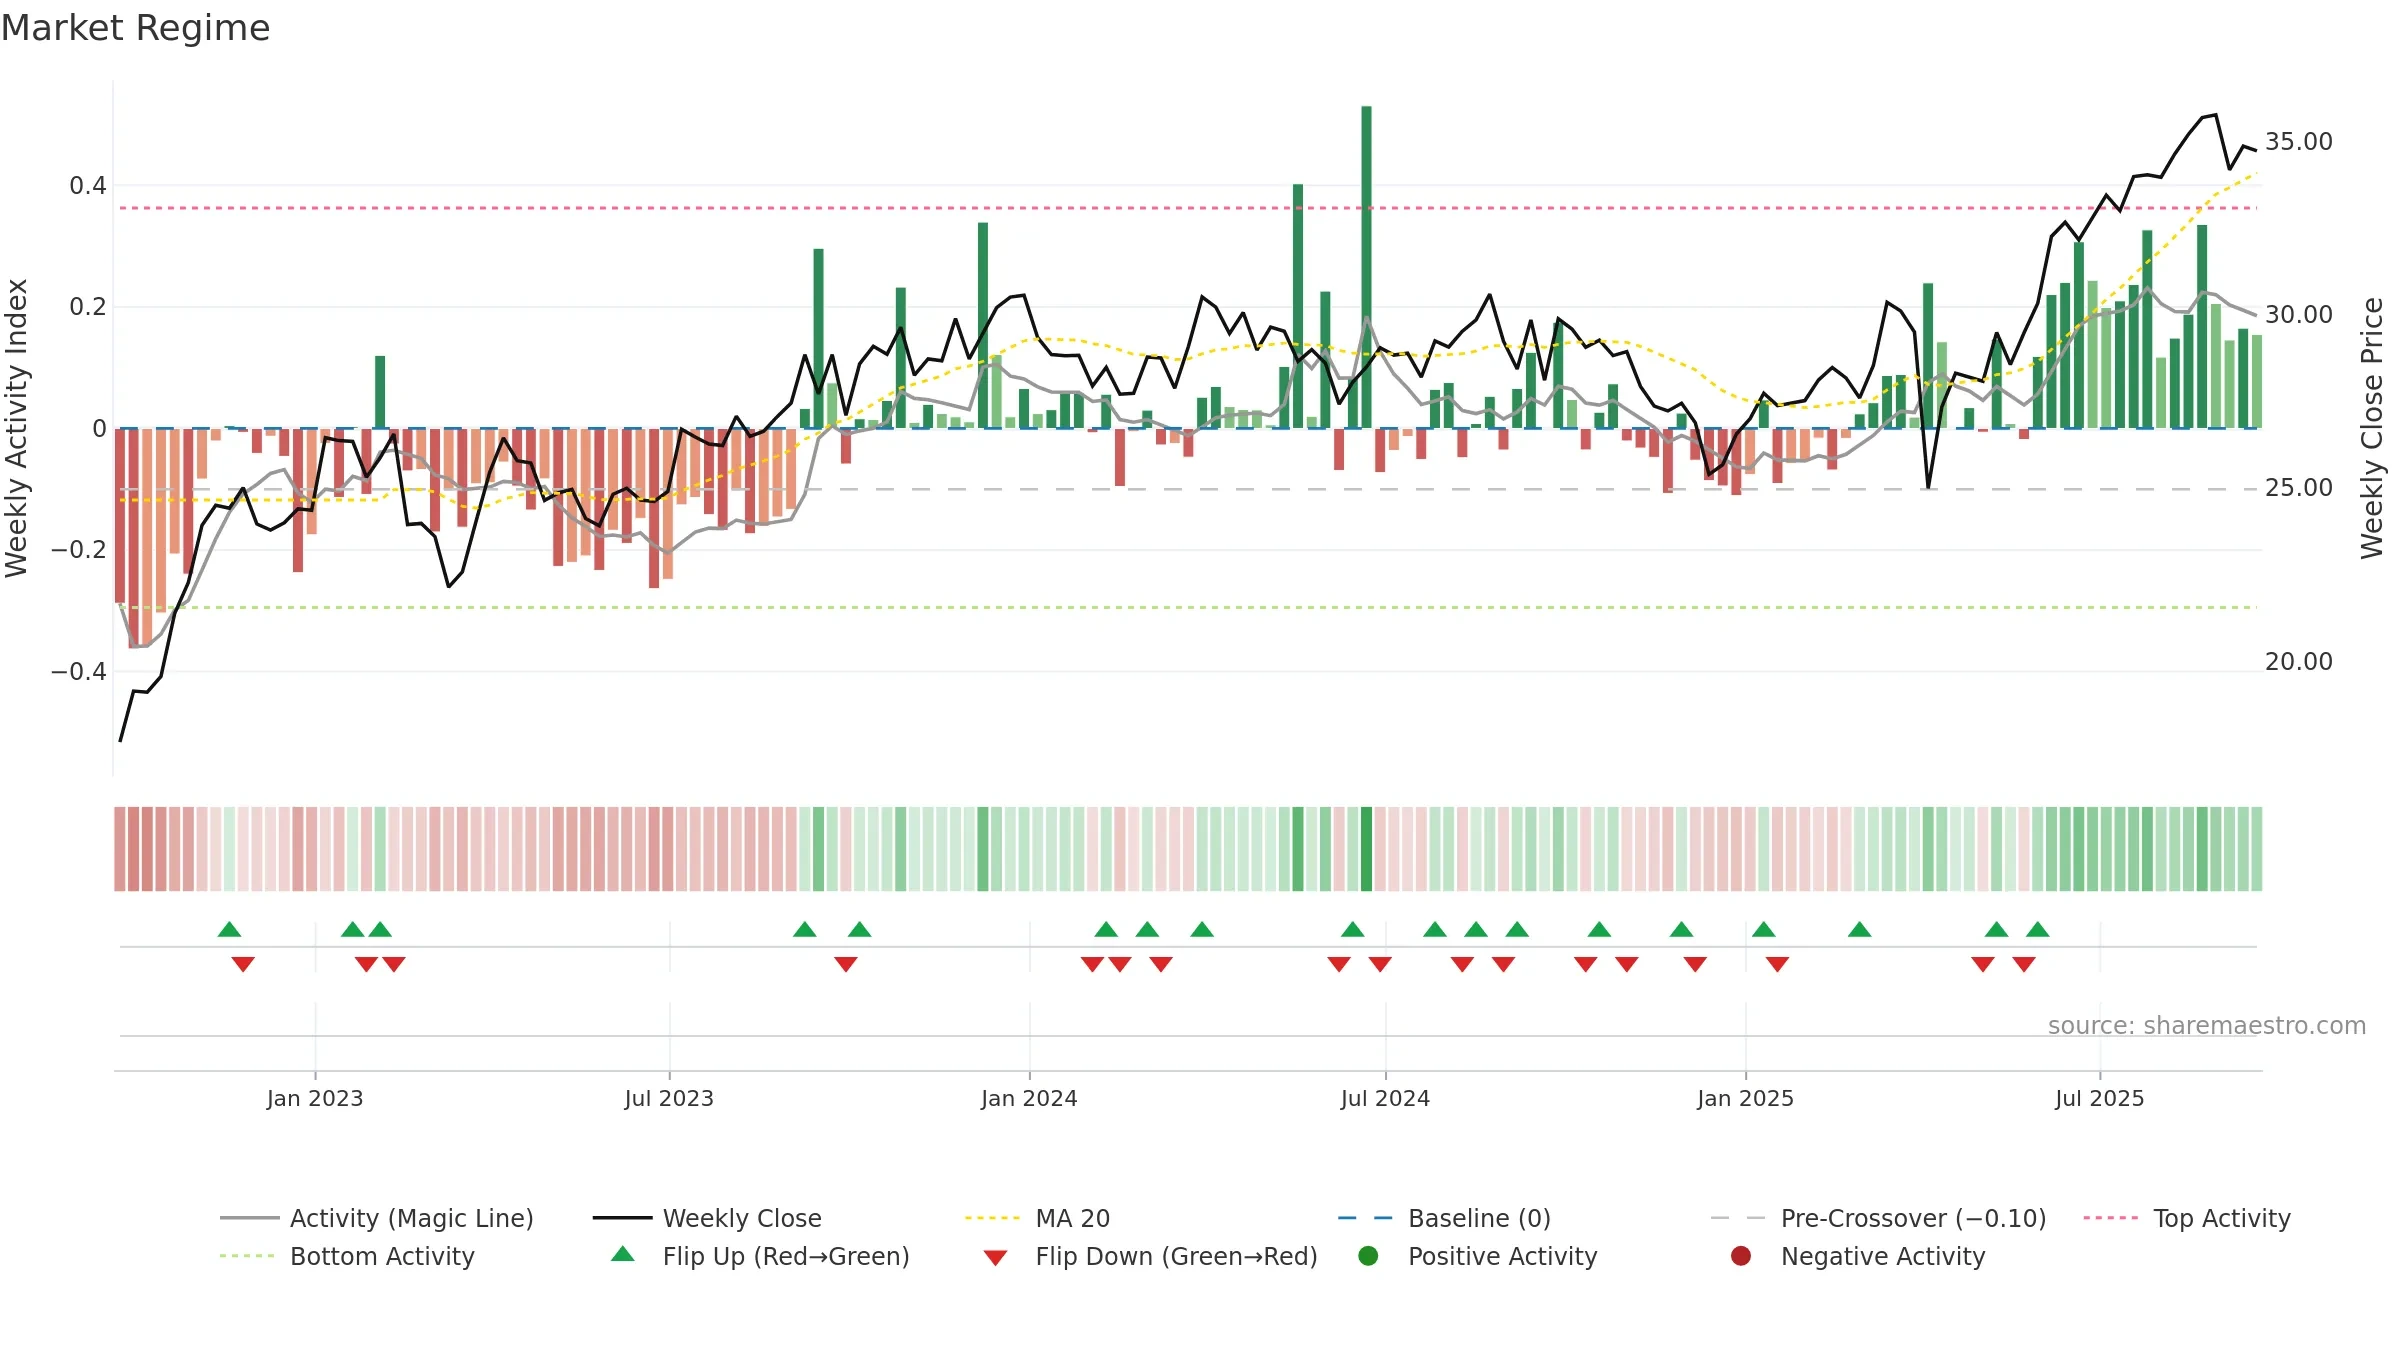The width and height of the screenshot is (2400, 1350).
Task: Click the blue dashed Baseline legend swatch
Action: coord(1365,1218)
